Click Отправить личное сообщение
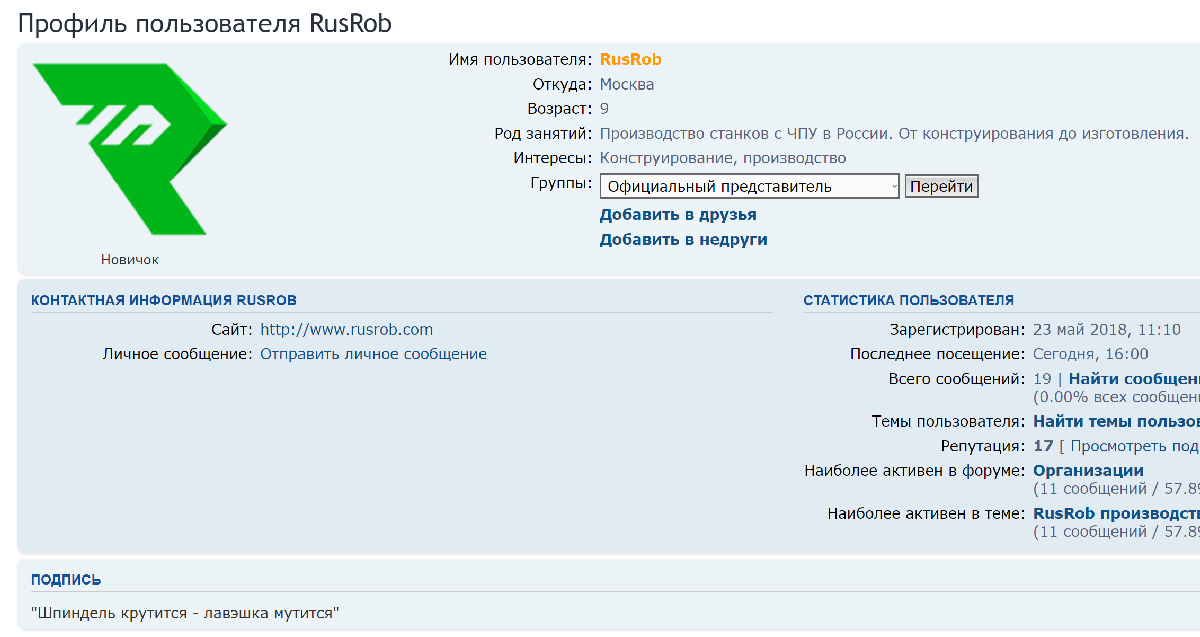 pos(373,354)
